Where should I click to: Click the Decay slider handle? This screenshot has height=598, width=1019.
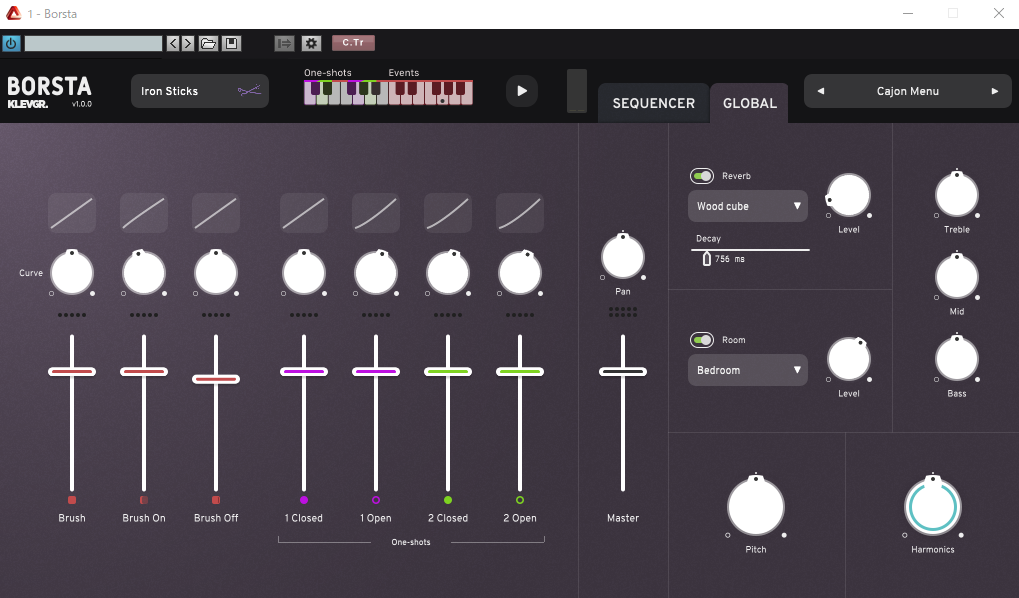(706, 259)
